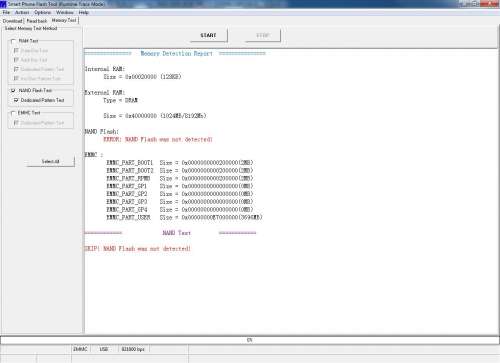This screenshot has height=363, width=500.
Task: Click the Memory Detection Report heading
Action: point(176,53)
